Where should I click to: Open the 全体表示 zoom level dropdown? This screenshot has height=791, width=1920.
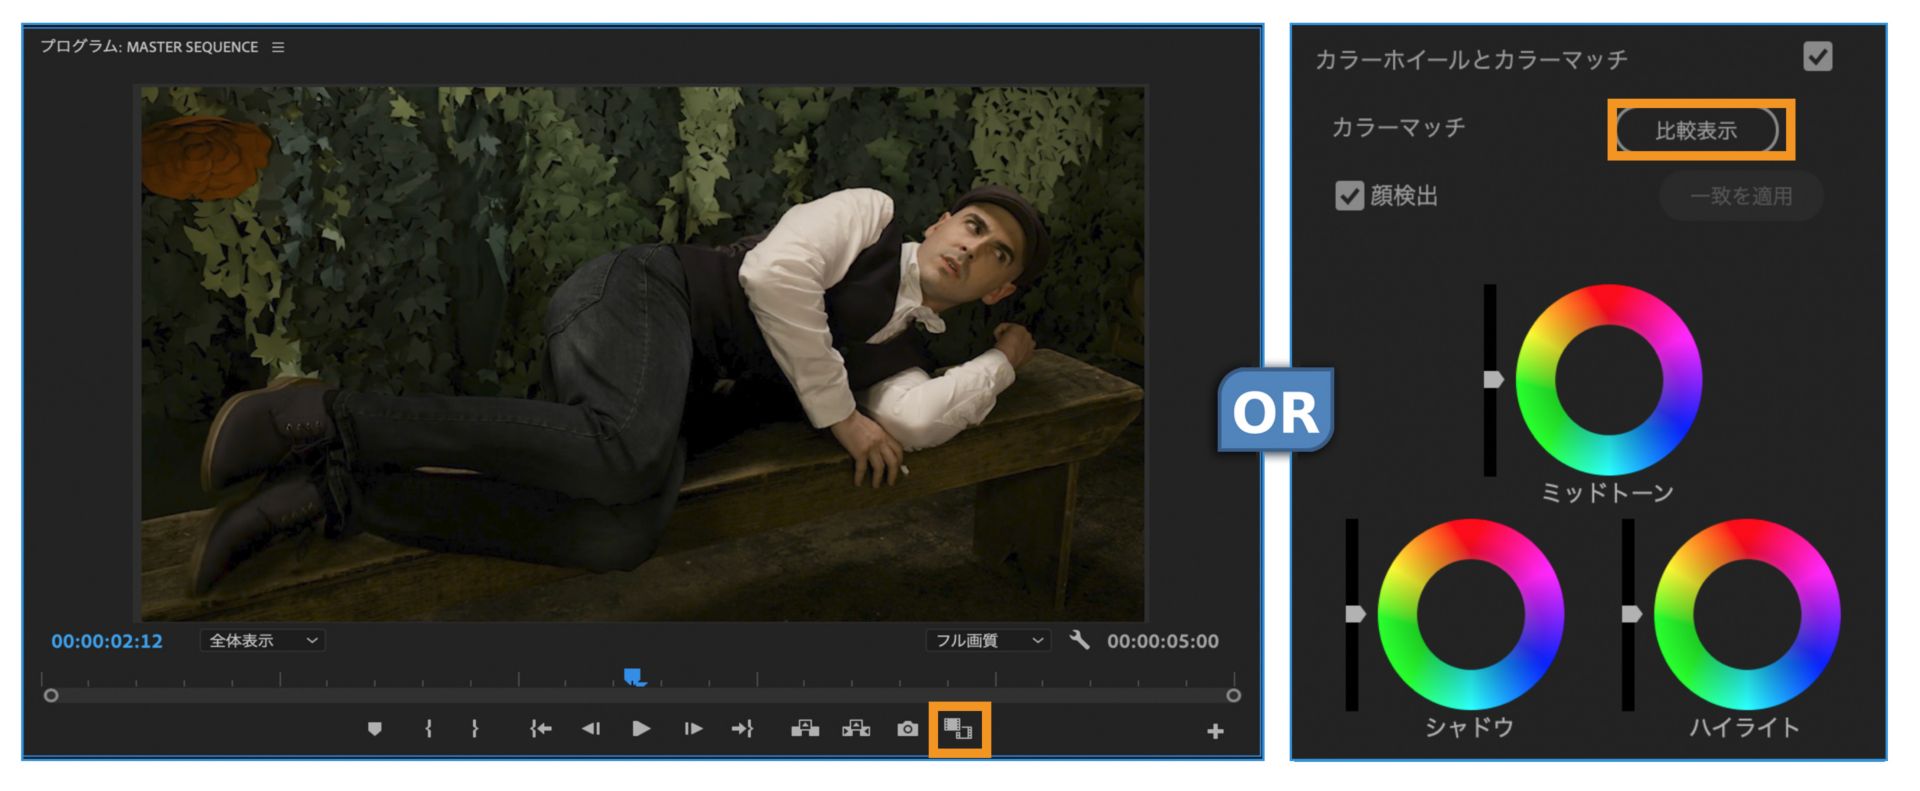coord(263,641)
